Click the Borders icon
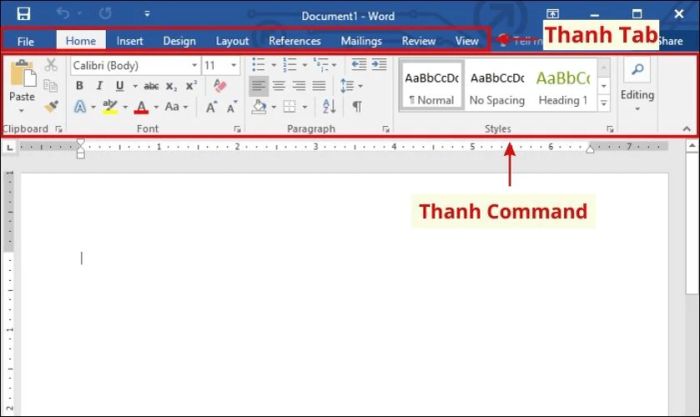700x417 pixels. 290,107
